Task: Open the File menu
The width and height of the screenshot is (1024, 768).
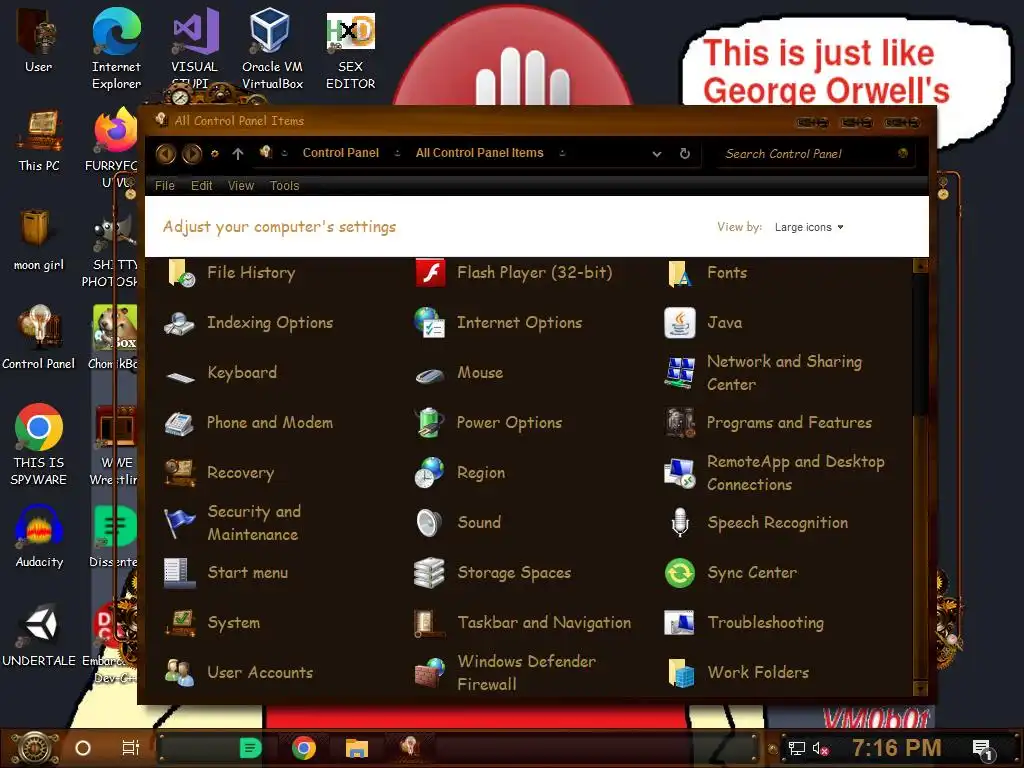Action: pos(165,186)
